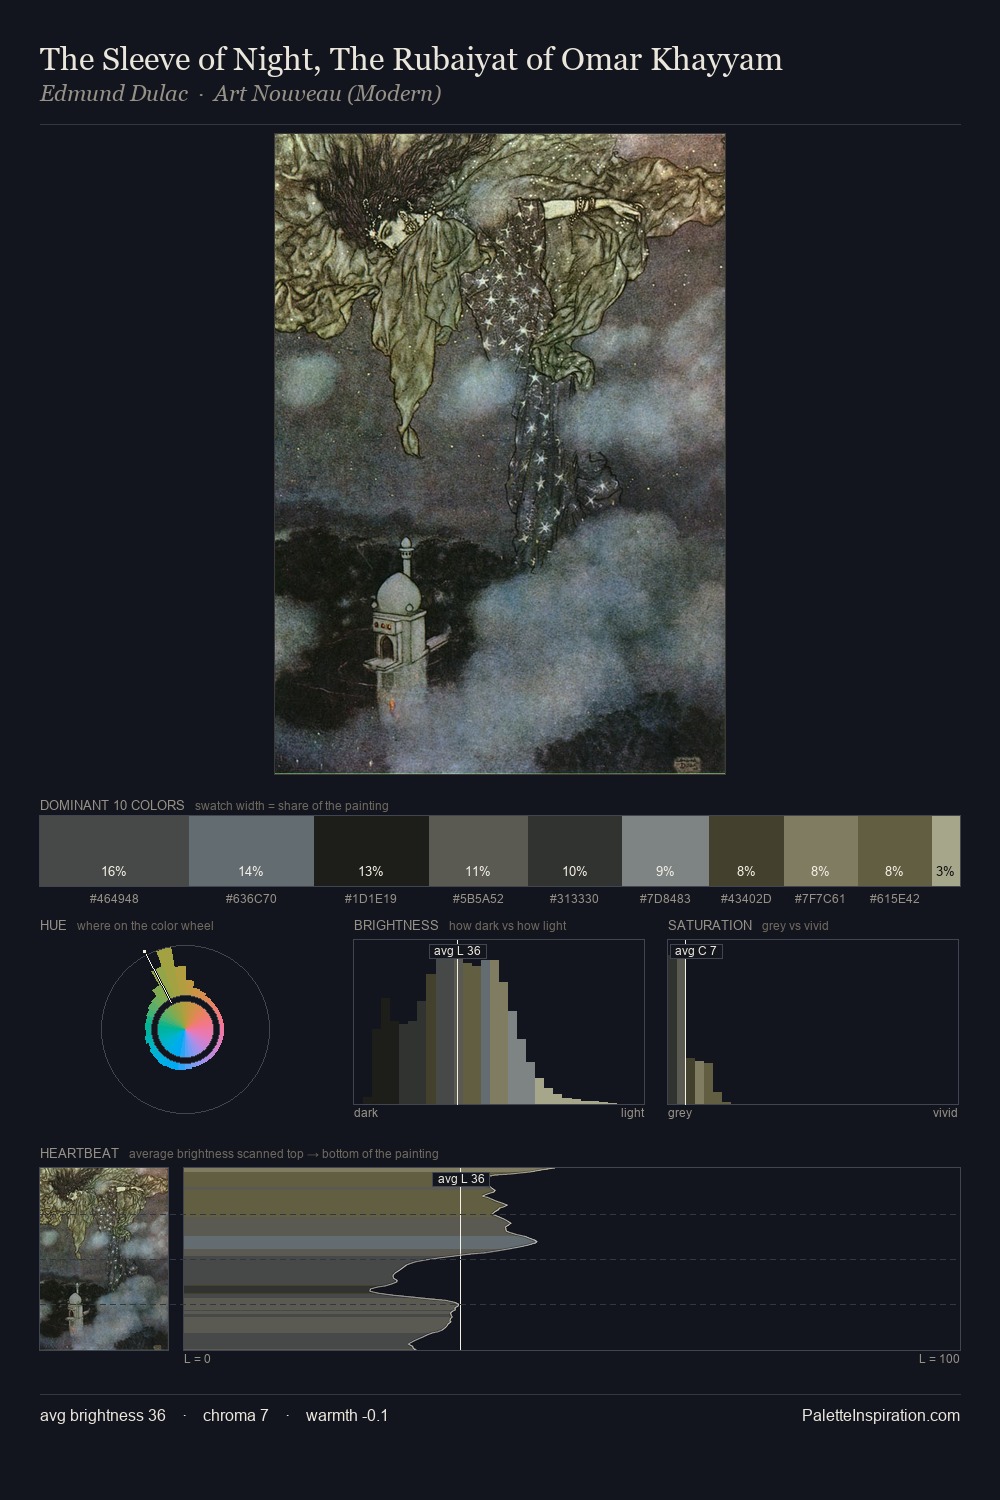Click the hex code #636C70 text

point(251,899)
